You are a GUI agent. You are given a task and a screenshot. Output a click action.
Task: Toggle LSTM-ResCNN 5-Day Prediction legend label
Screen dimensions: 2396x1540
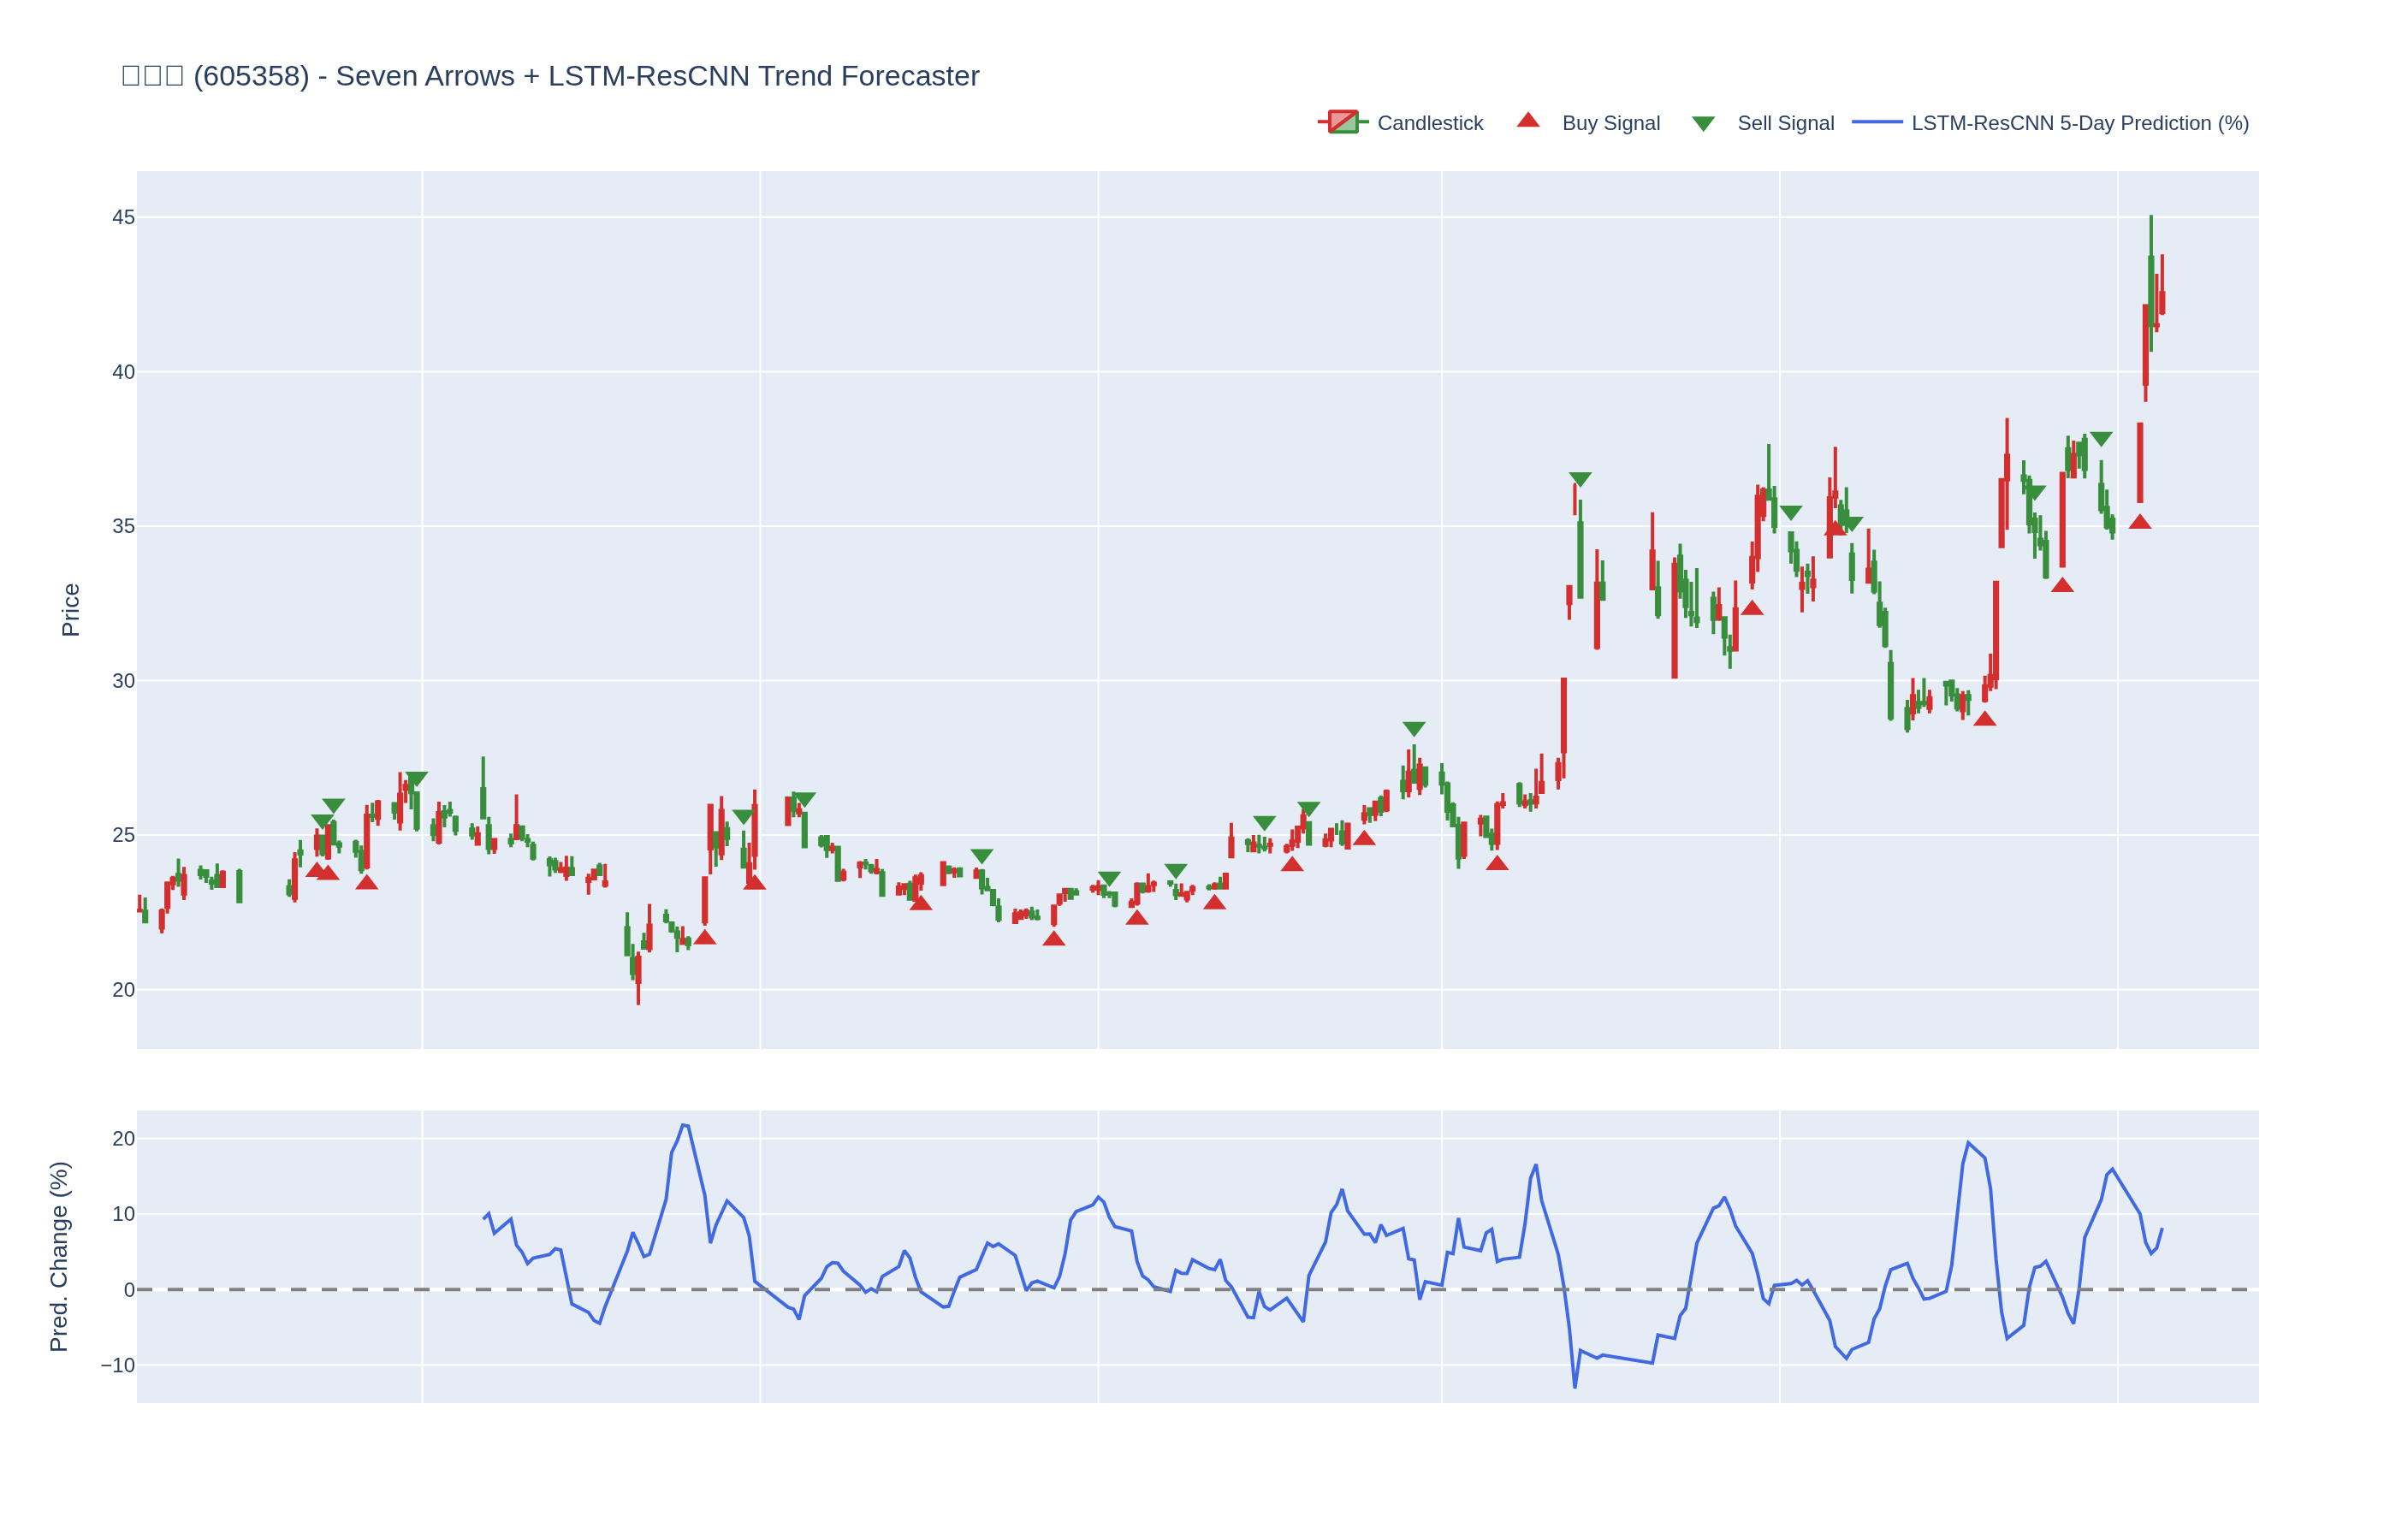[2079, 123]
